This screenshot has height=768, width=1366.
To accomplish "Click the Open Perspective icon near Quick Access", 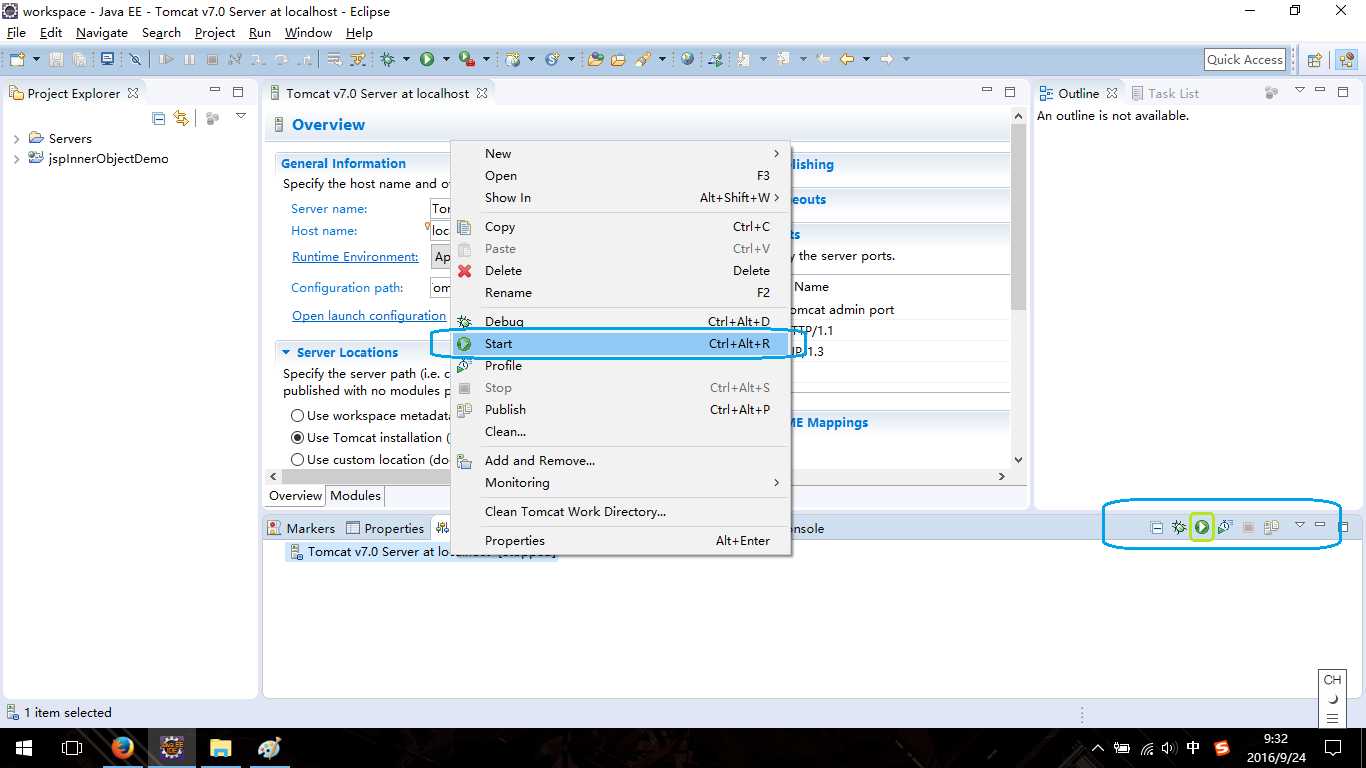I will (x=1315, y=60).
